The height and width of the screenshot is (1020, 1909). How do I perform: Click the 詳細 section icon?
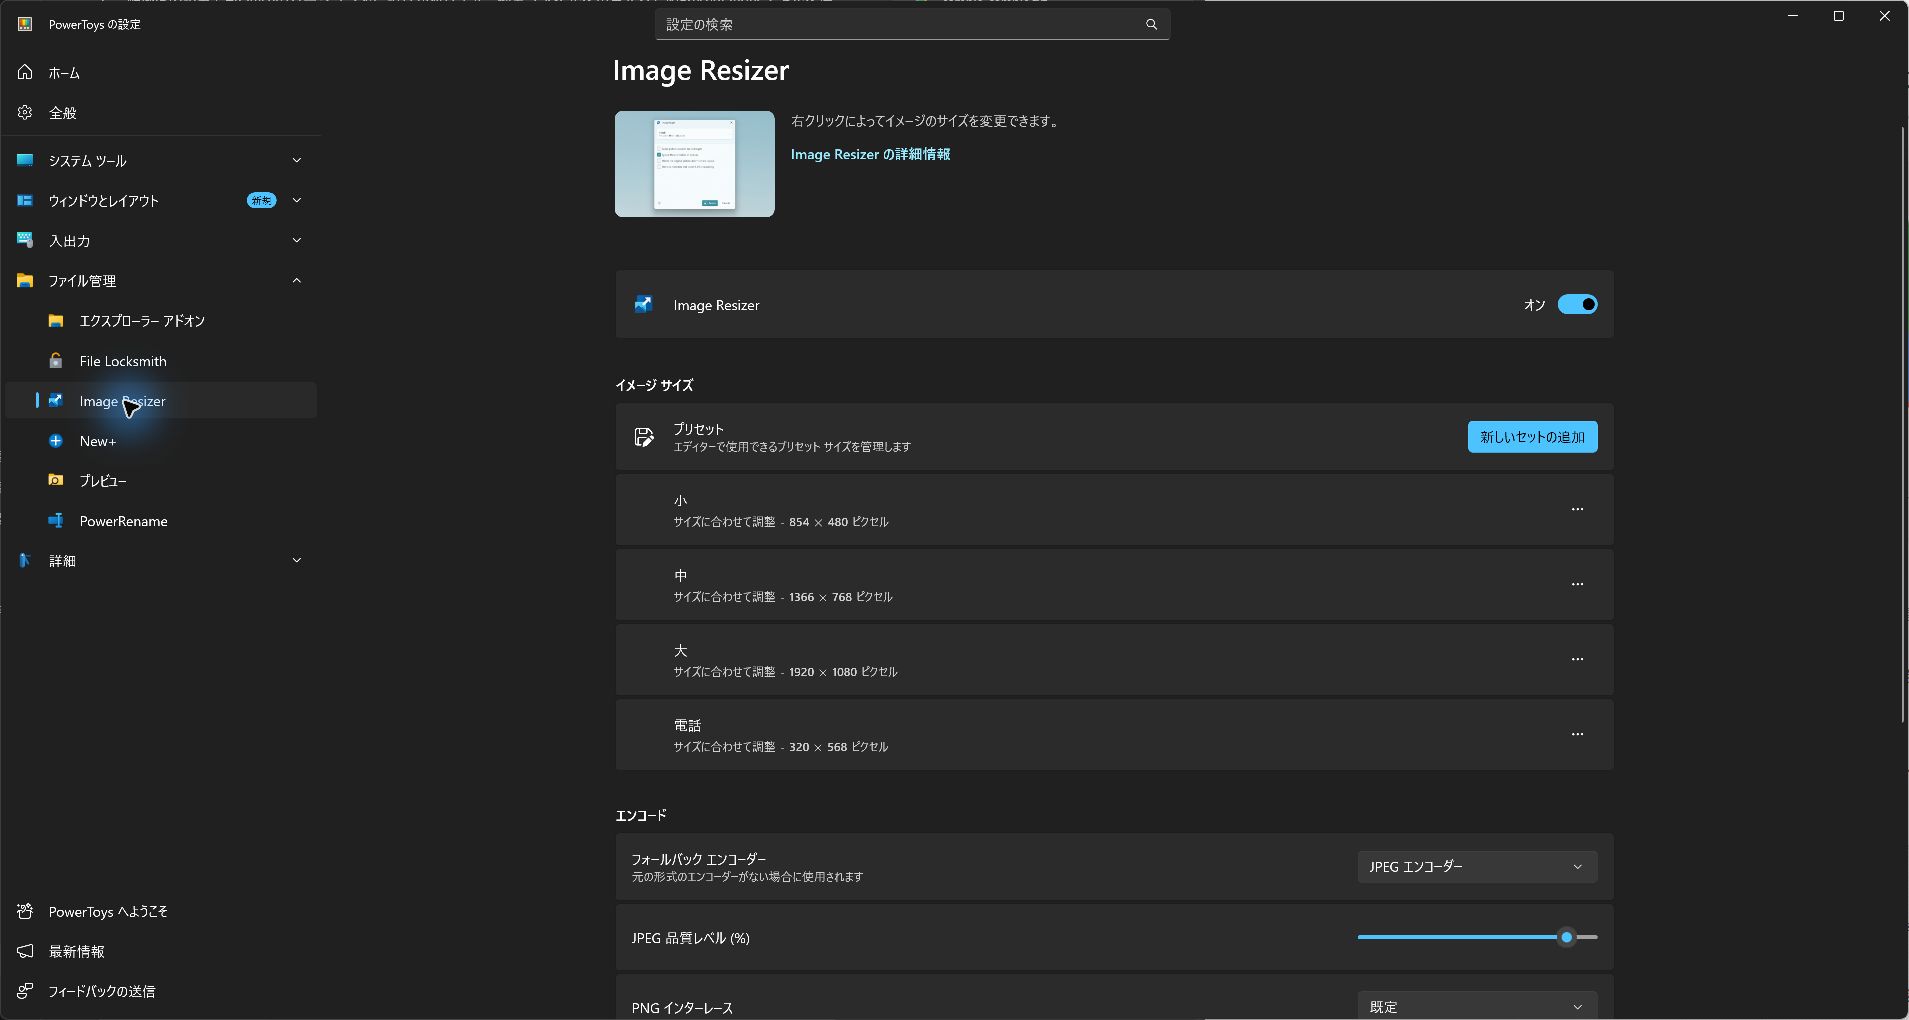click(25, 560)
